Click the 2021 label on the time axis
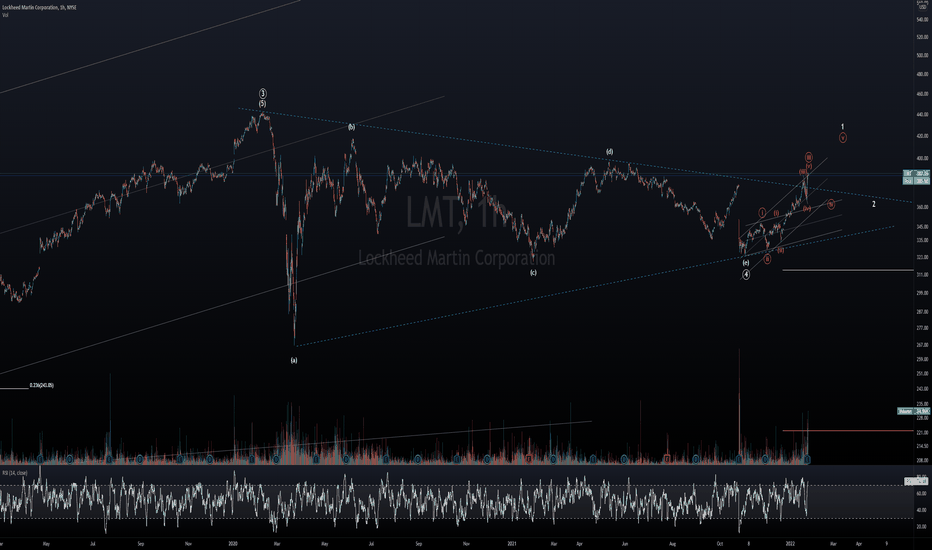 click(512, 543)
